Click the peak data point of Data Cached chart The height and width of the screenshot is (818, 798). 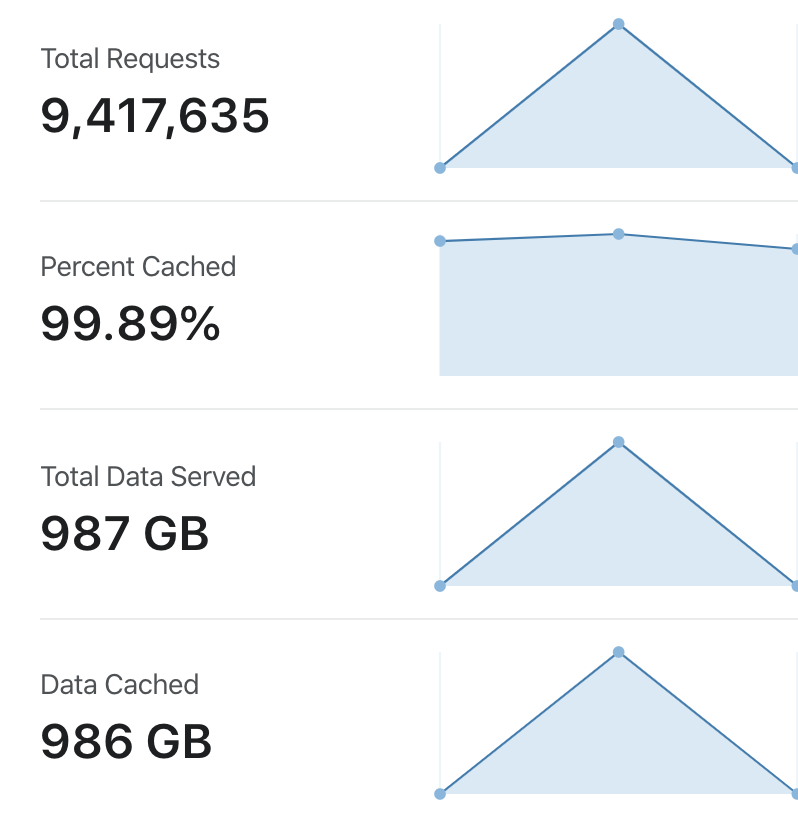pos(618,652)
